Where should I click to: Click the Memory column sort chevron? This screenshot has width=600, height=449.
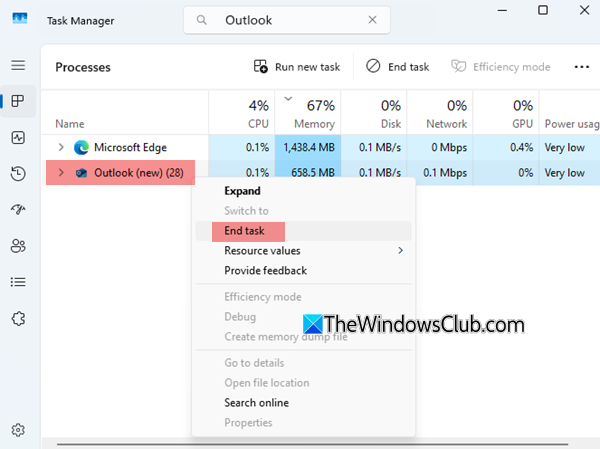tap(288, 99)
